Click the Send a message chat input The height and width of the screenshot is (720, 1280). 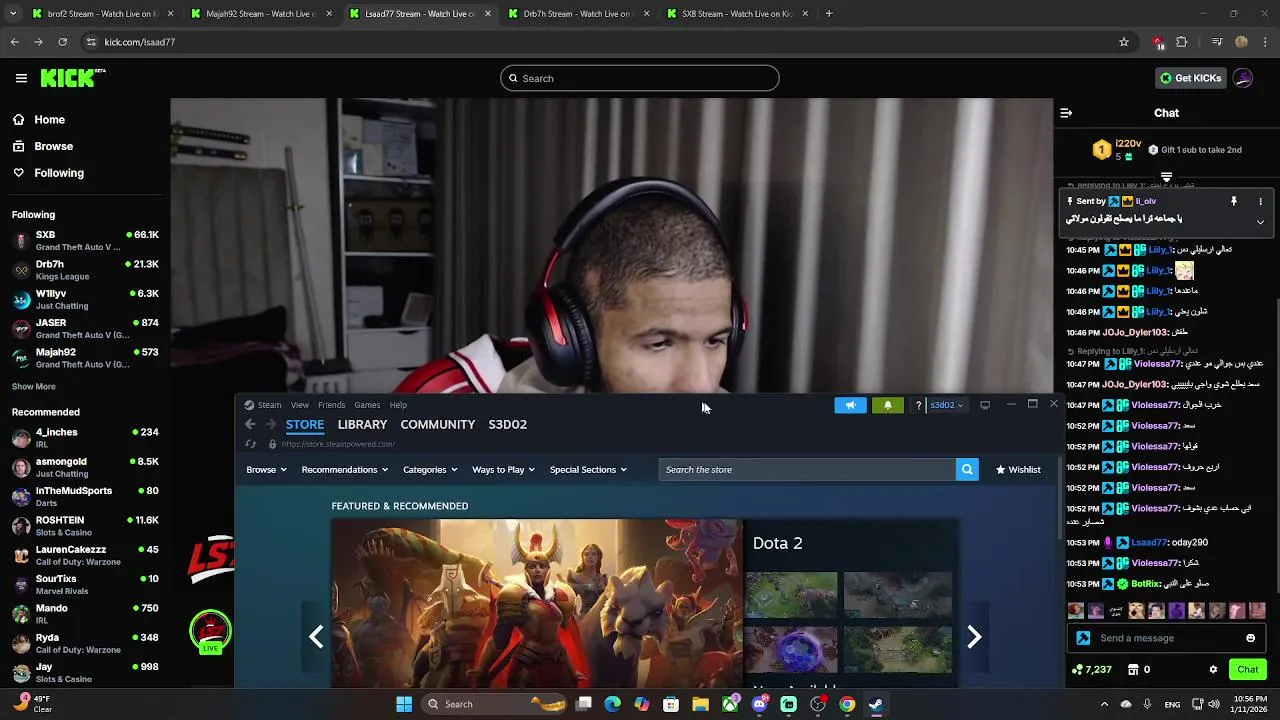click(1164, 638)
